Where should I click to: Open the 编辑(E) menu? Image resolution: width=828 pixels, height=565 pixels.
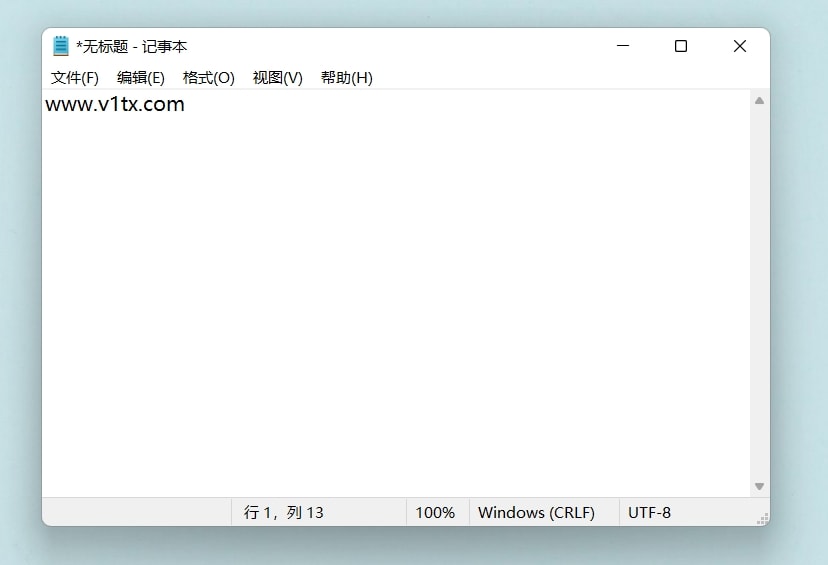tap(140, 78)
